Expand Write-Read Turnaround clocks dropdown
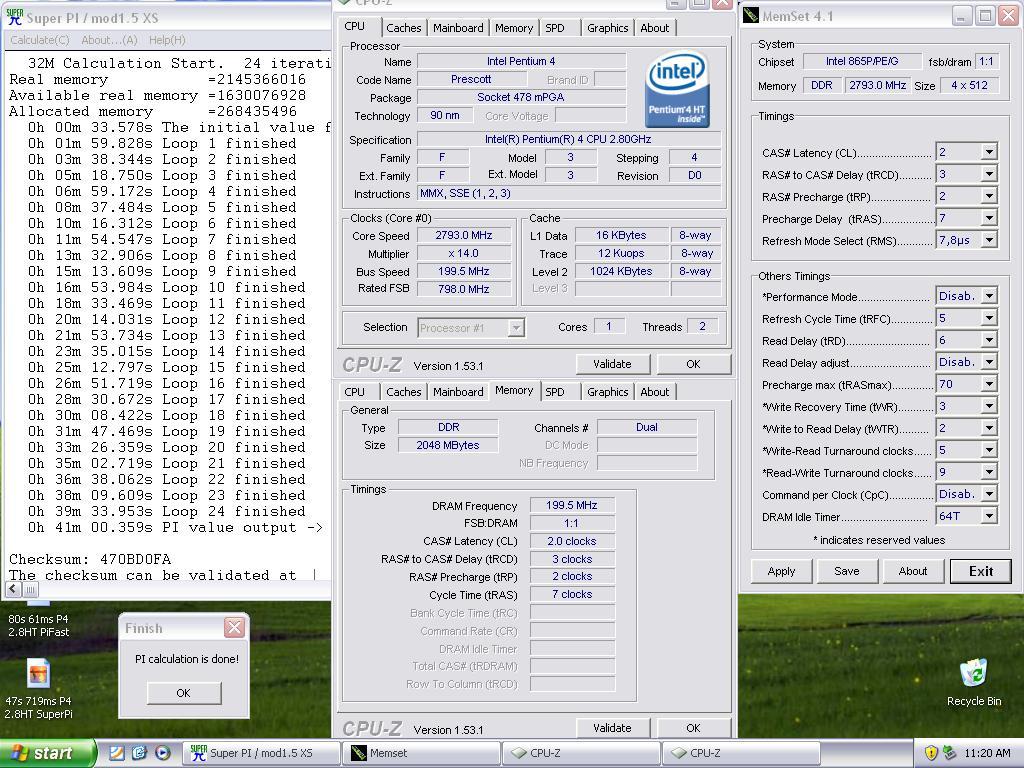This screenshot has height=768, width=1024. (x=989, y=450)
